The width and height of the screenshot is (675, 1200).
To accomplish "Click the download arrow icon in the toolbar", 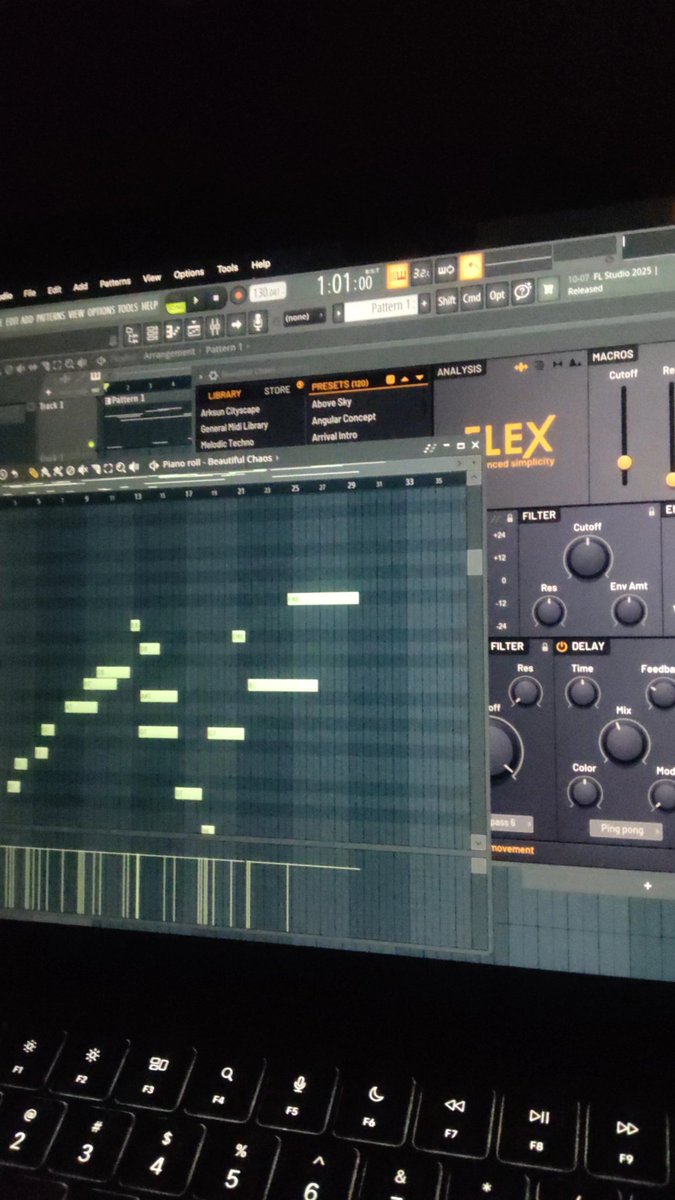I will [x=236, y=323].
